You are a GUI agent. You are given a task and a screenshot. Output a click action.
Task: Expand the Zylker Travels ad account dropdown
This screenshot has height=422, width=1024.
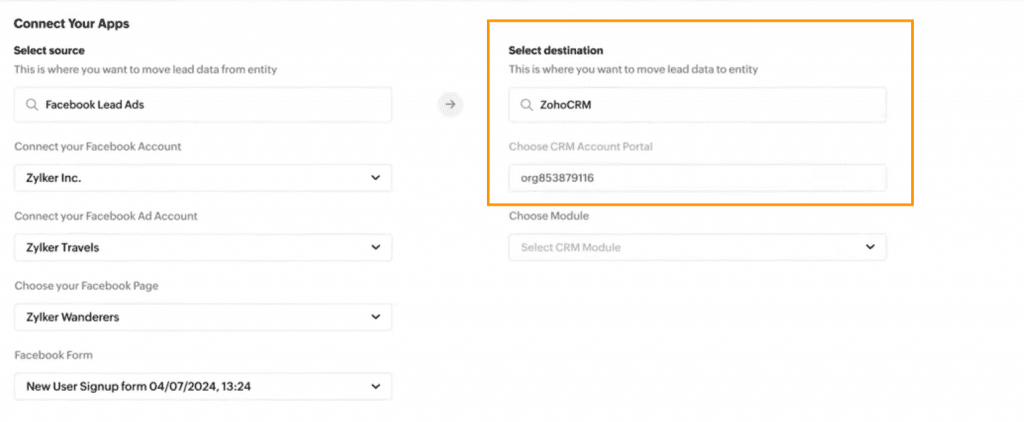click(x=203, y=248)
